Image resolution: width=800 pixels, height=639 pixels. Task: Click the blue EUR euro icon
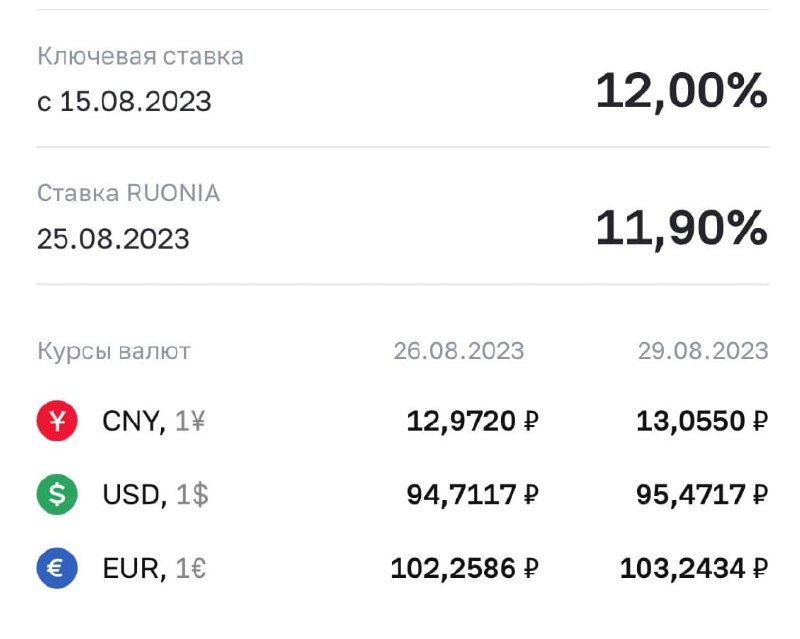coord(57,568)
